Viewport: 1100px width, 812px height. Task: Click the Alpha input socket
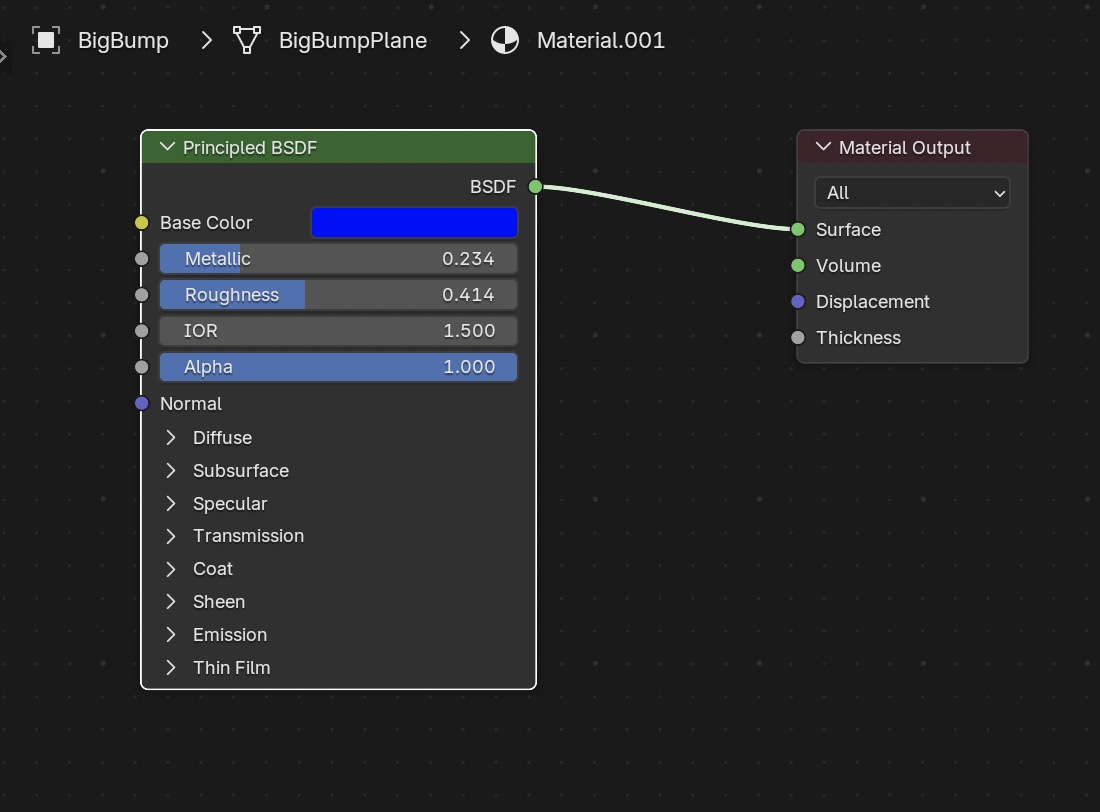pos(142,366)
